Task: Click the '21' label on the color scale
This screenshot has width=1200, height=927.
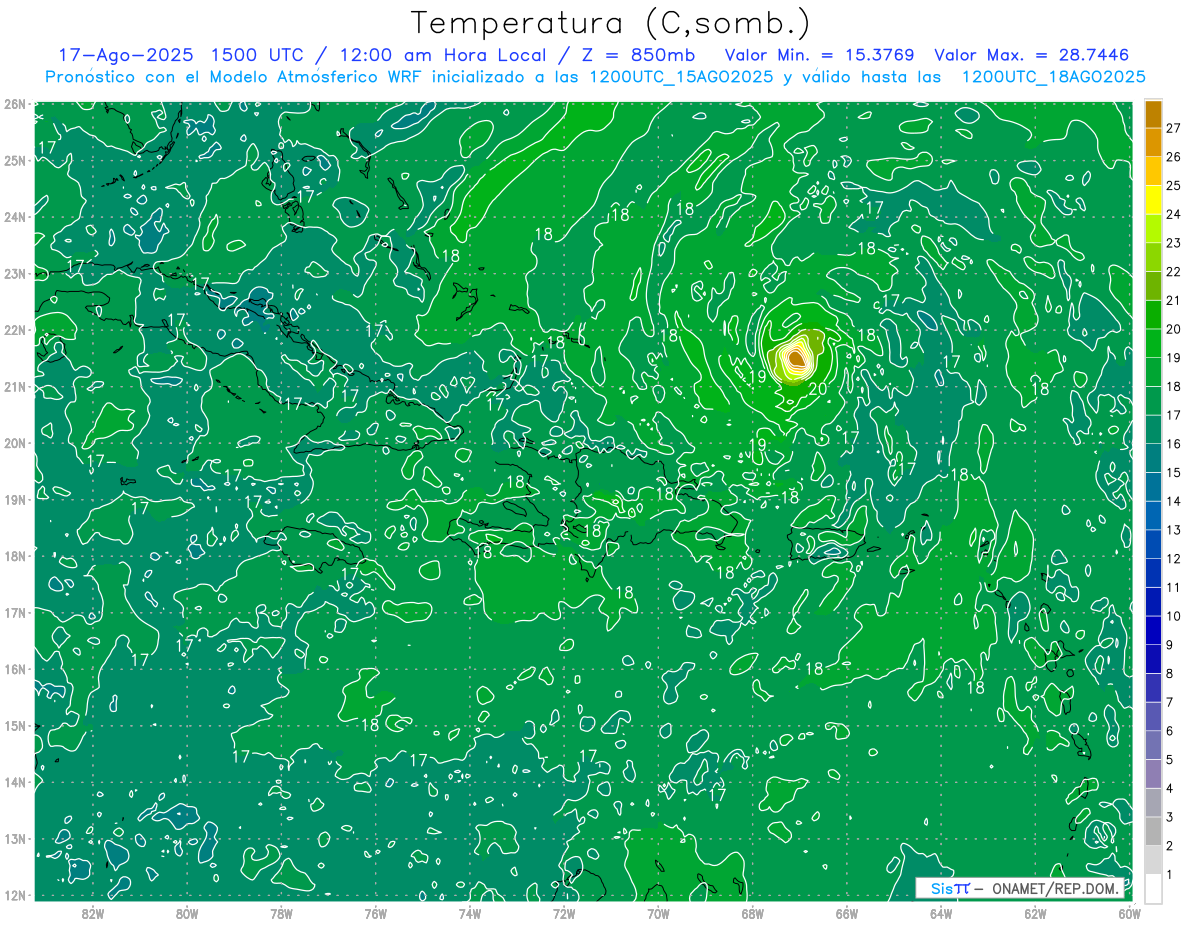Action: pos(1174,300)
